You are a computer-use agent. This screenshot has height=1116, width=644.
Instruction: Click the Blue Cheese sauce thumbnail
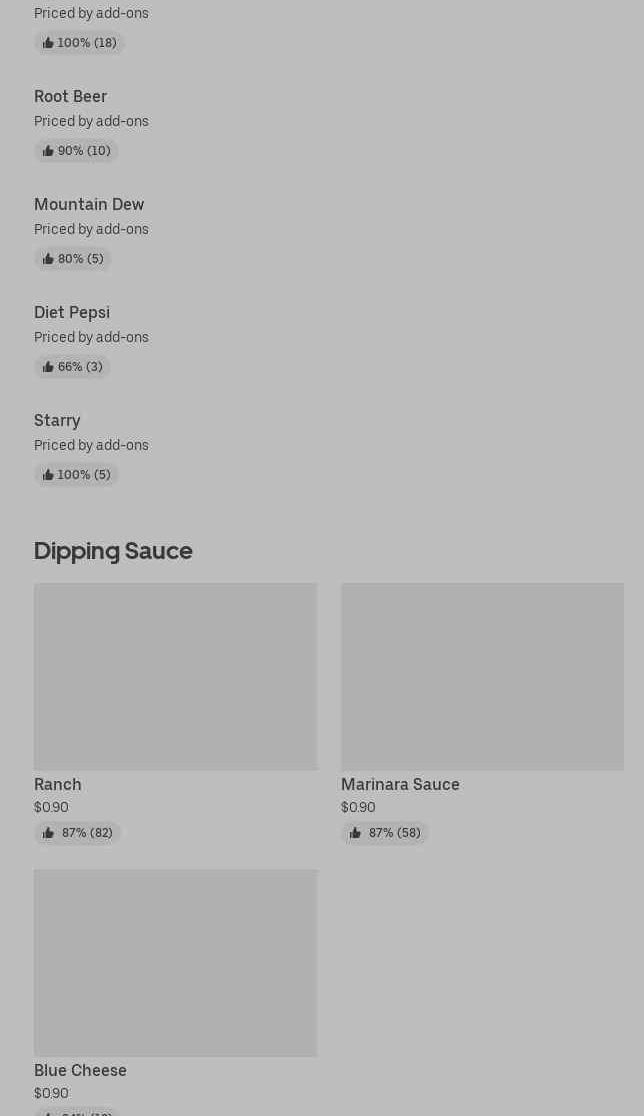click(175, 962)
